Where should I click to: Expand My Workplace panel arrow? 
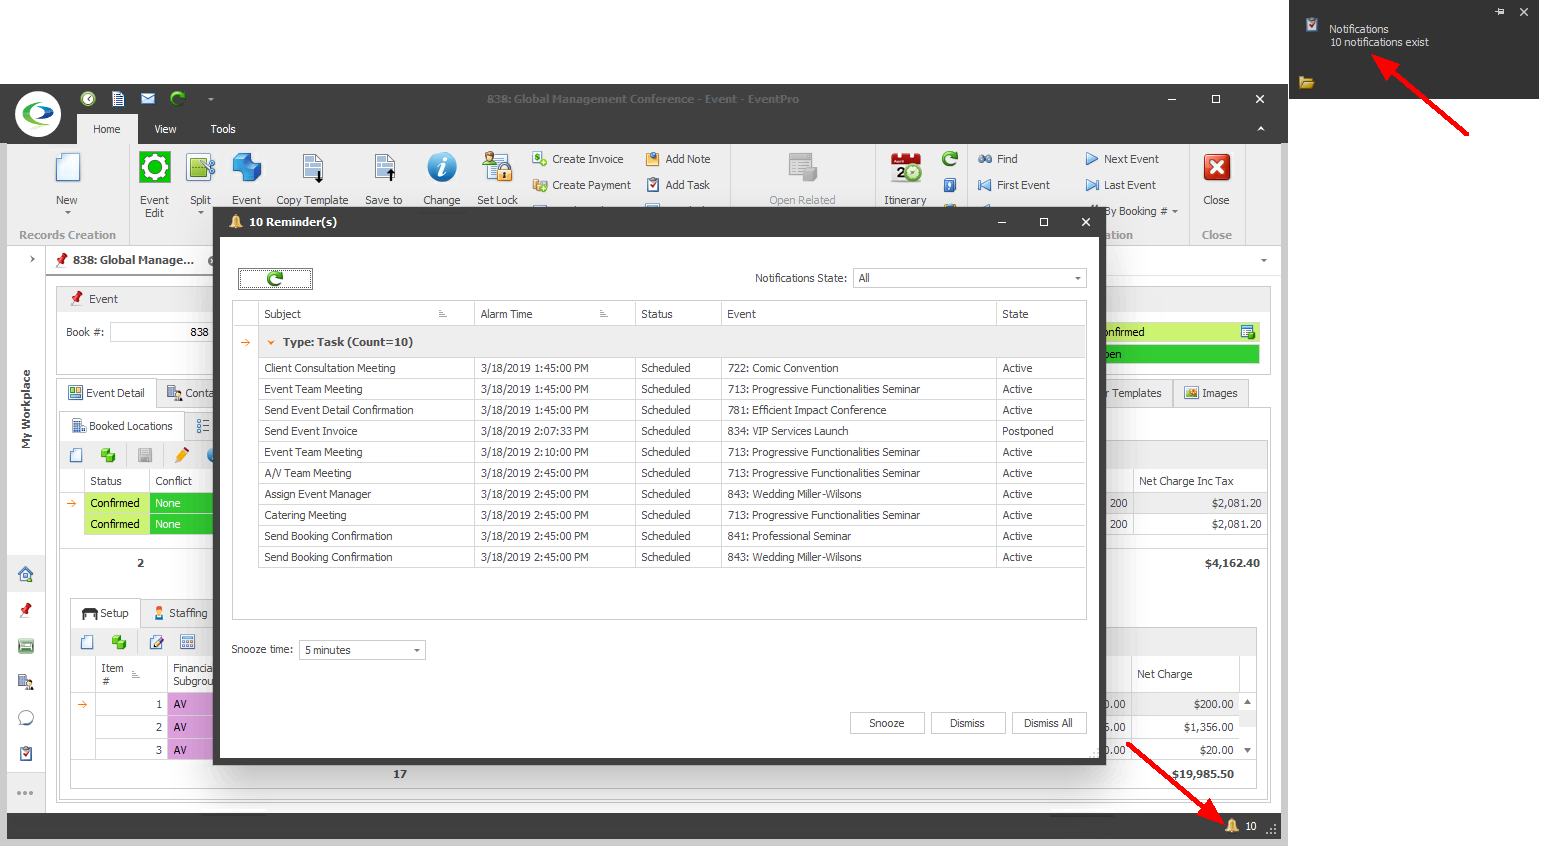point(32,259)
